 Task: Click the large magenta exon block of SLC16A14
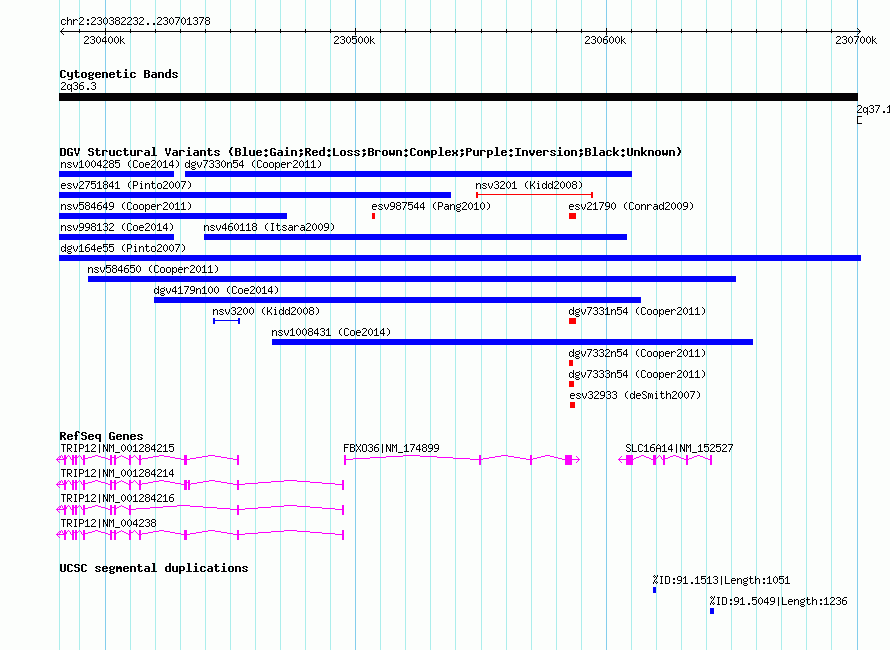(629, 460)
